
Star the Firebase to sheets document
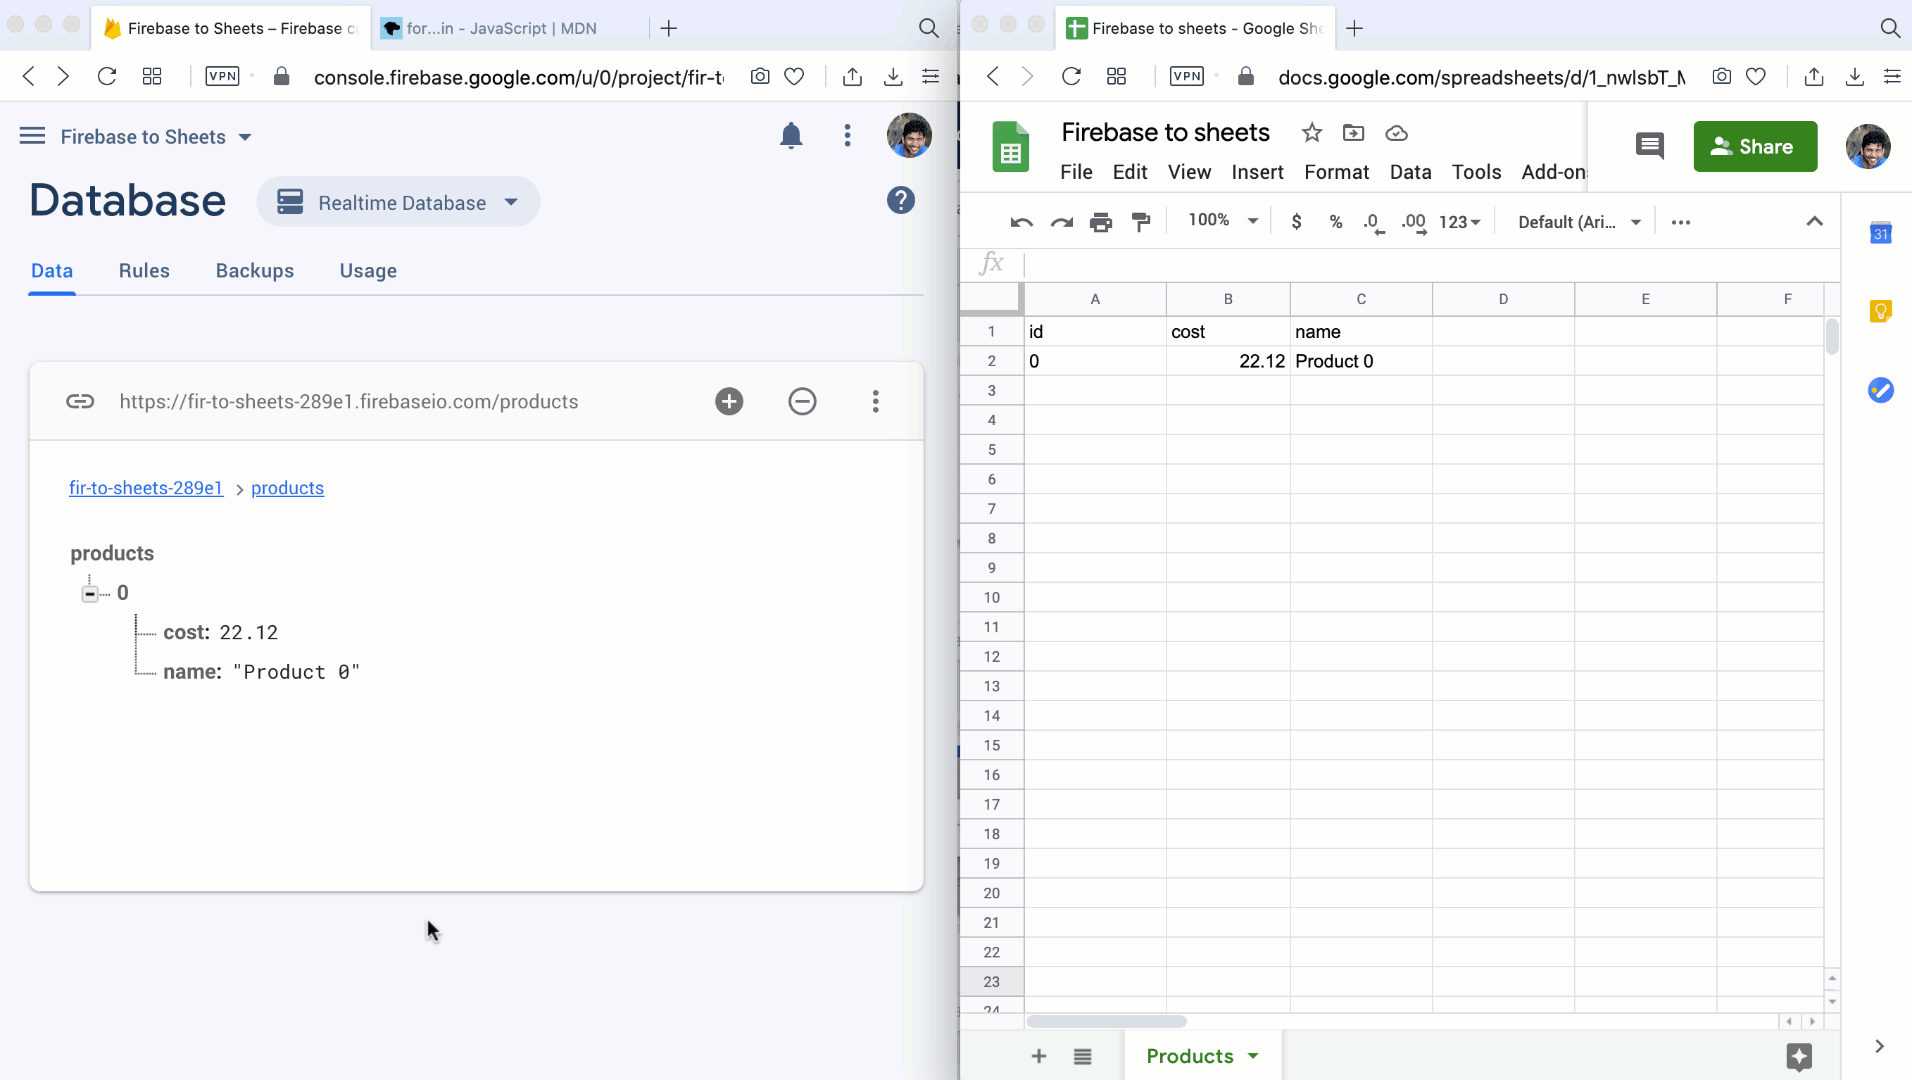(1311, 133)
